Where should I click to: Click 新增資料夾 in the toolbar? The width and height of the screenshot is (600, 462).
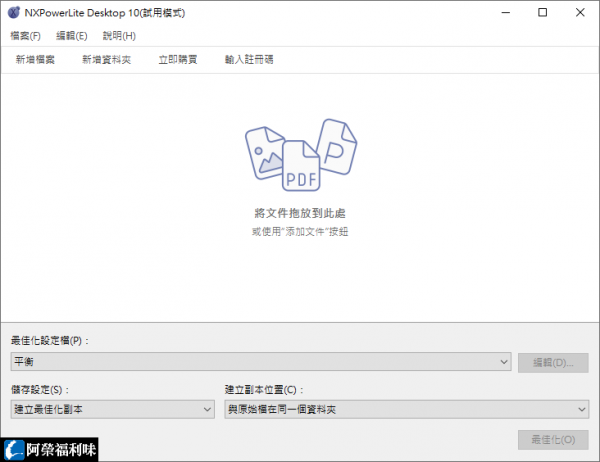[x=107, y=59]
